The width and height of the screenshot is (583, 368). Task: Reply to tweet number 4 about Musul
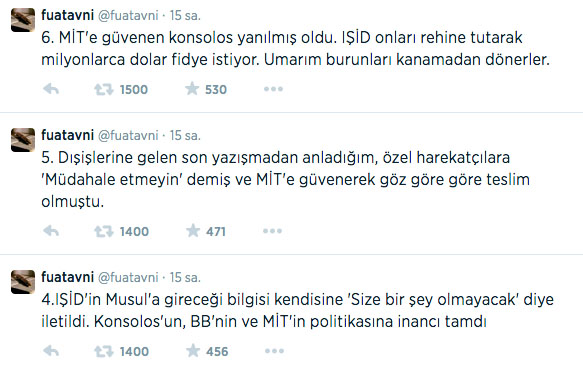pos(51,351)
